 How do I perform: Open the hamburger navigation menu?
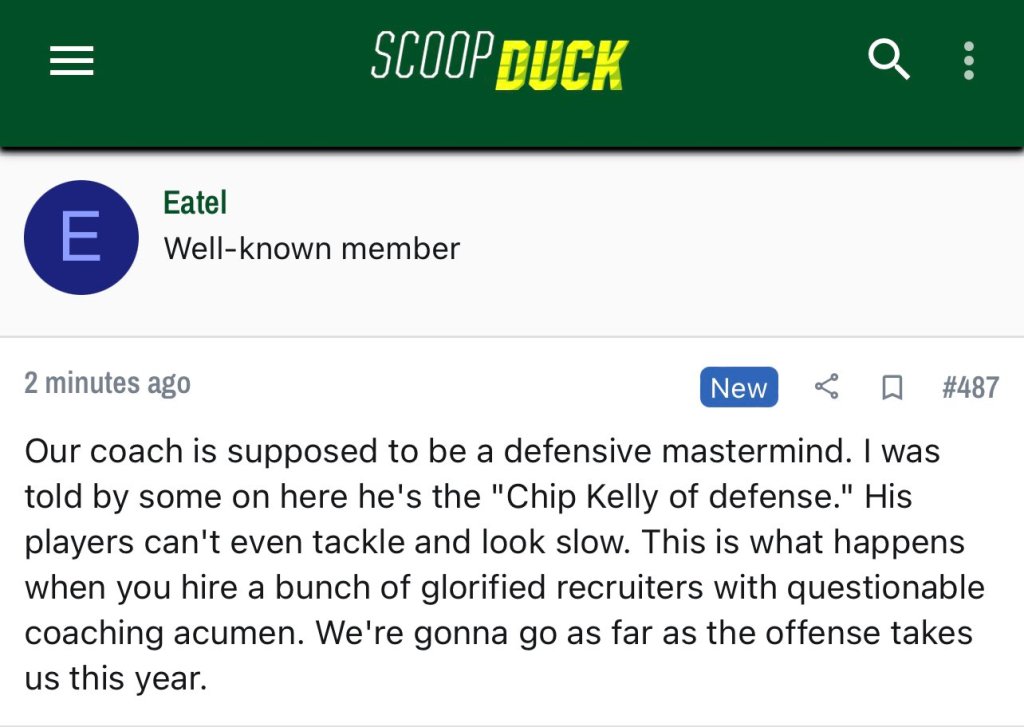point(72,63)
